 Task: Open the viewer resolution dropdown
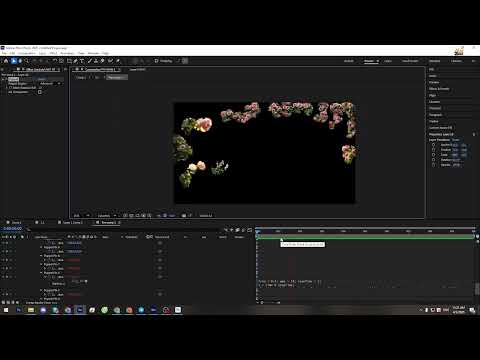pos(107,216)
